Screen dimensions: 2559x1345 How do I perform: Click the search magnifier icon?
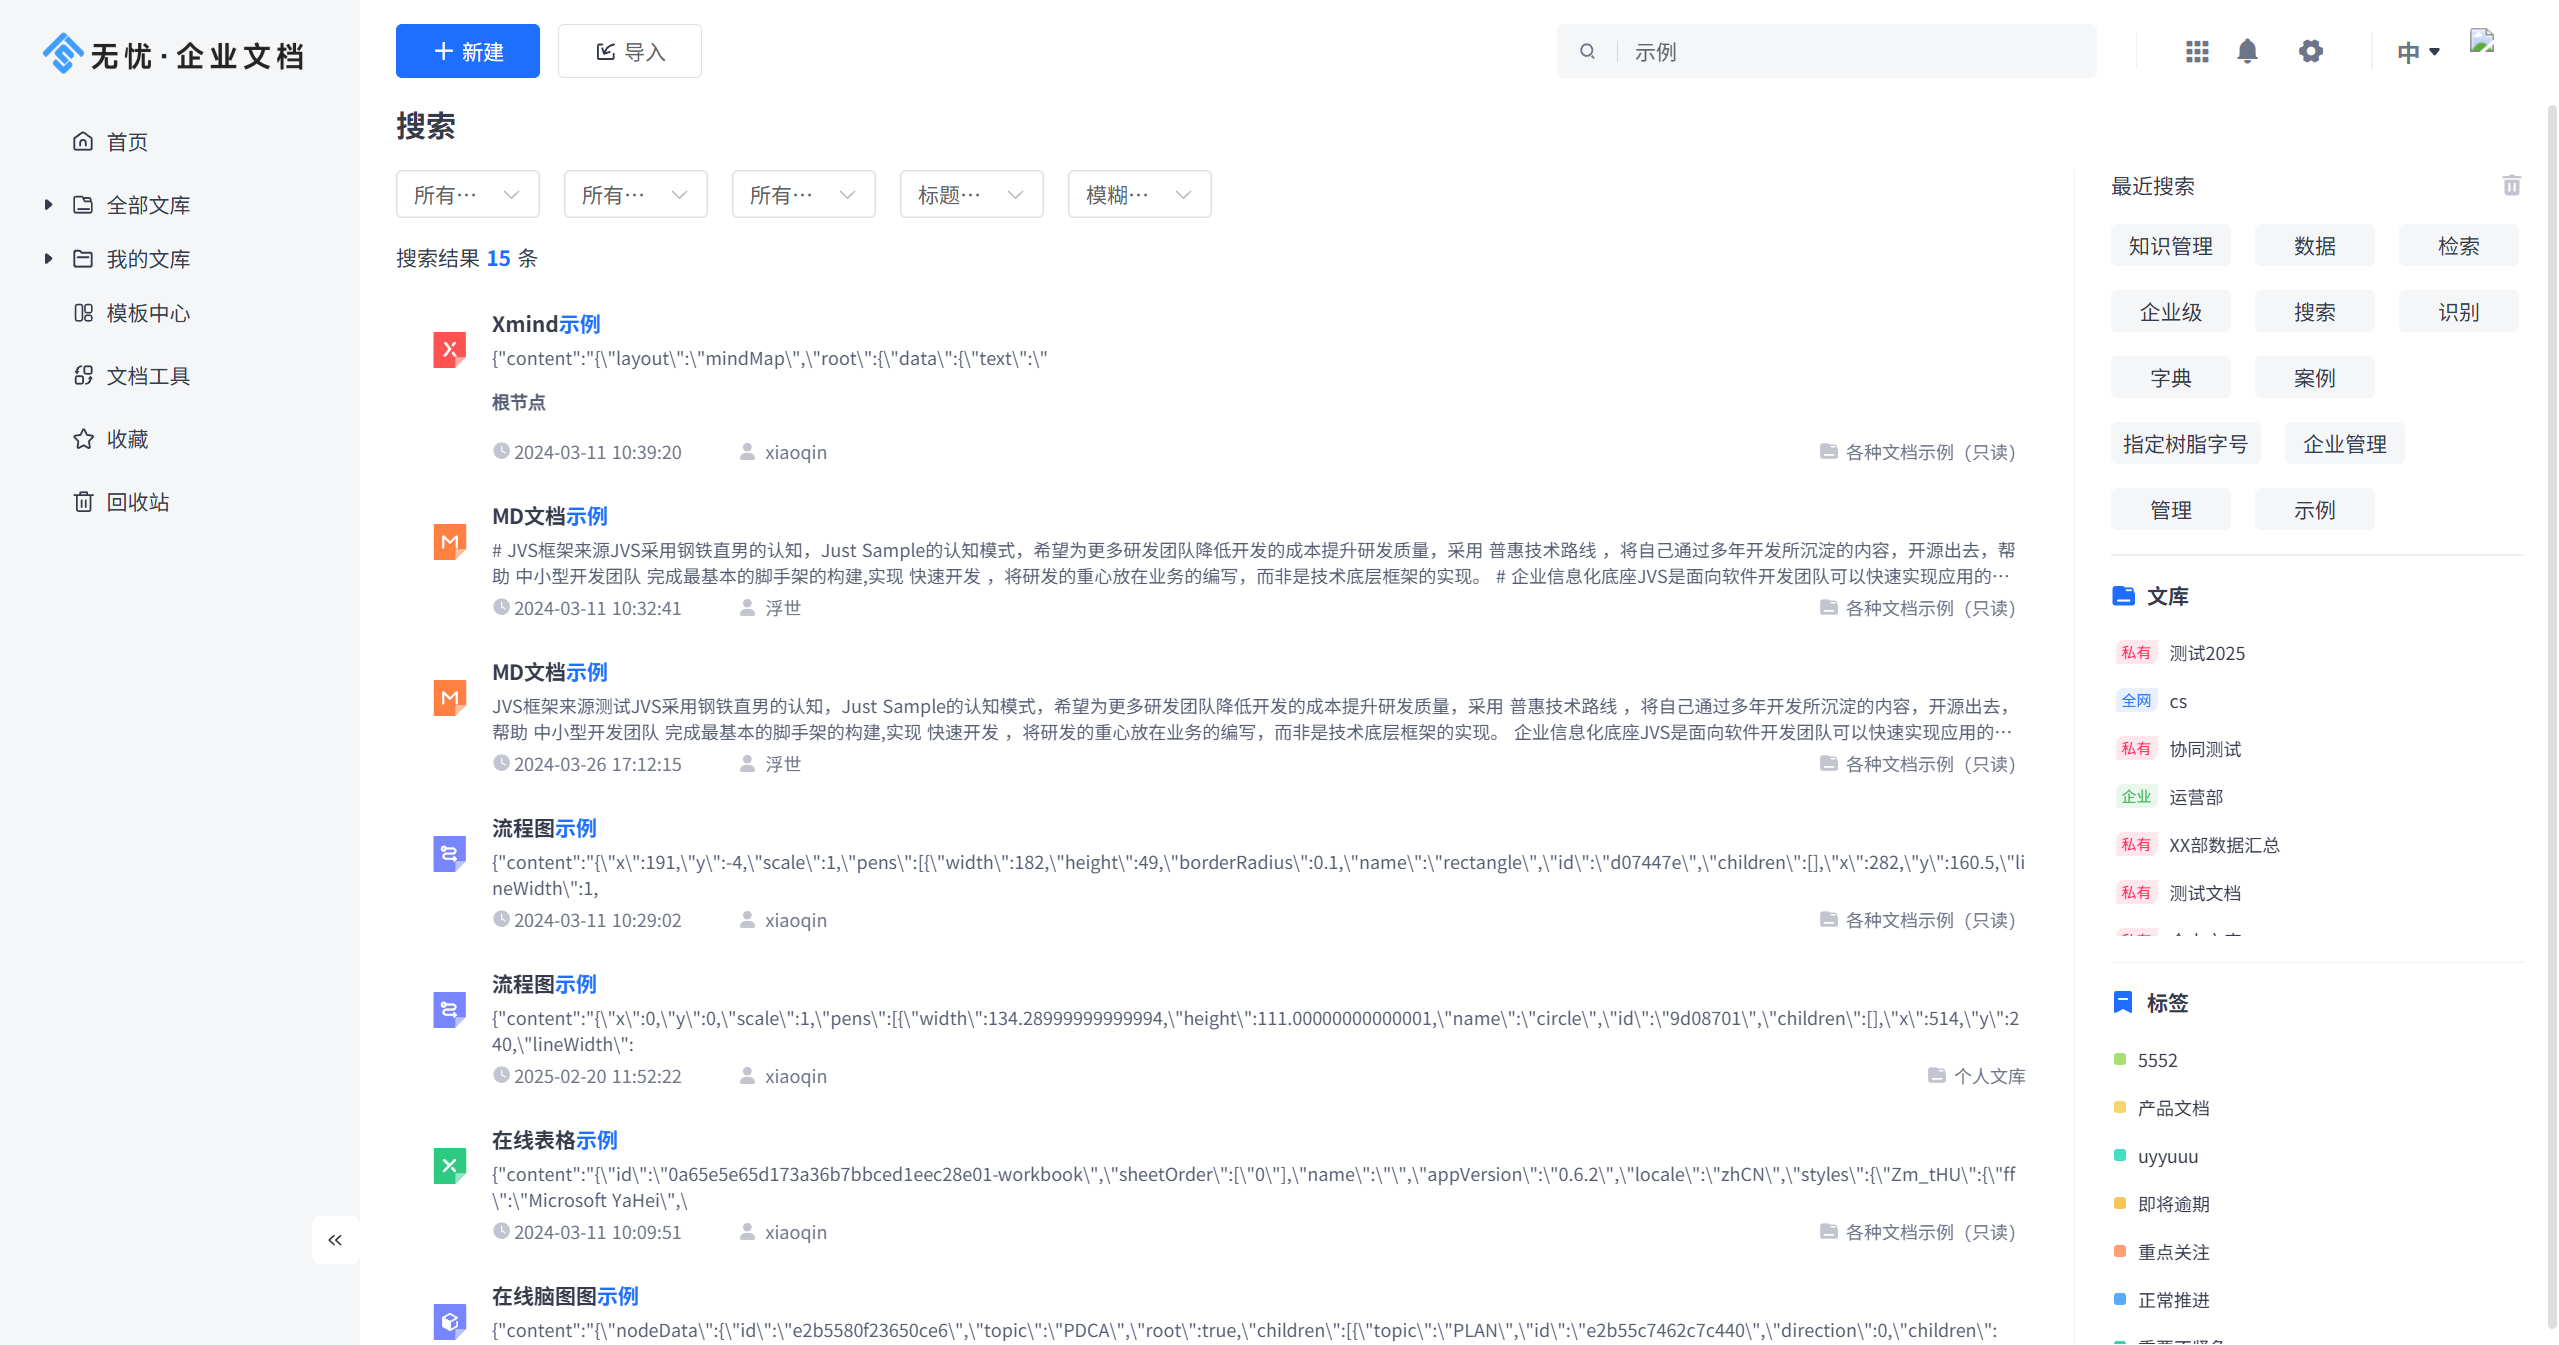[1587, 51]
